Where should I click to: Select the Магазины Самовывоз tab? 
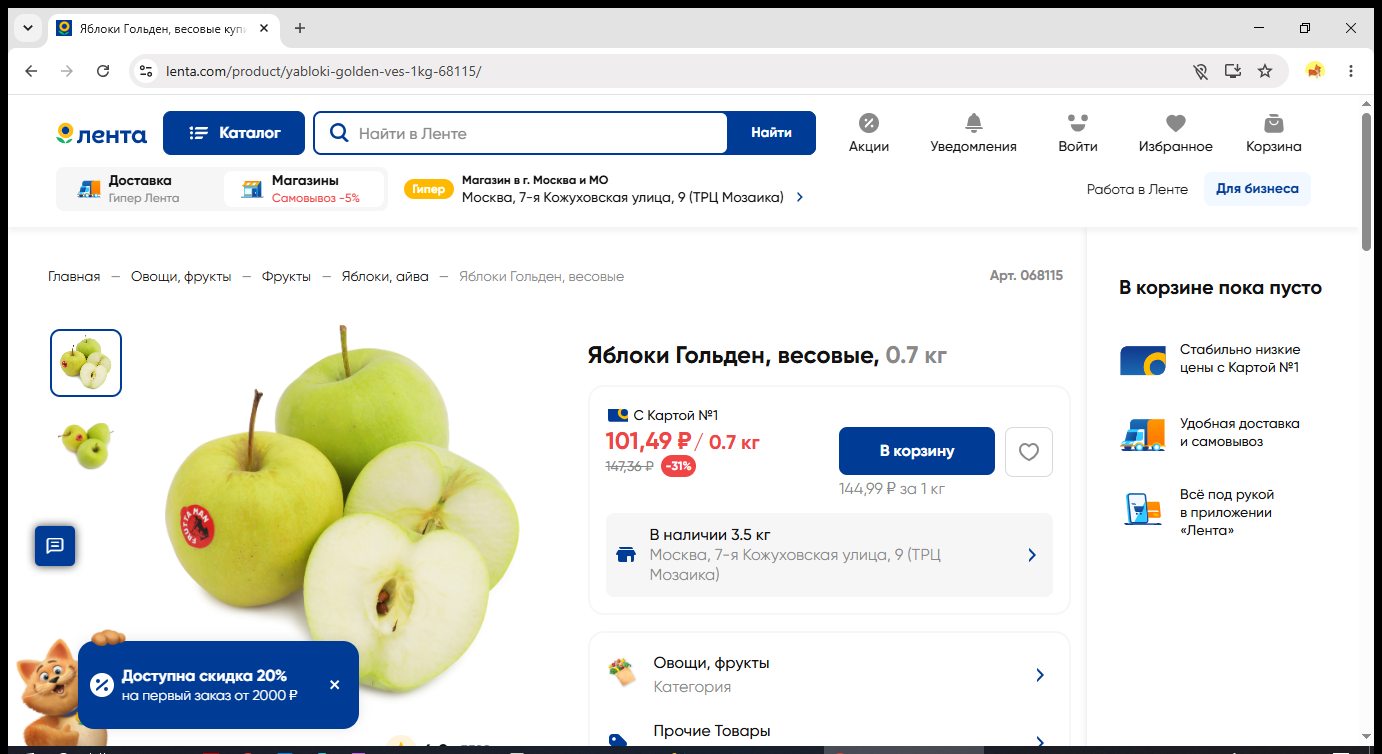304,189
